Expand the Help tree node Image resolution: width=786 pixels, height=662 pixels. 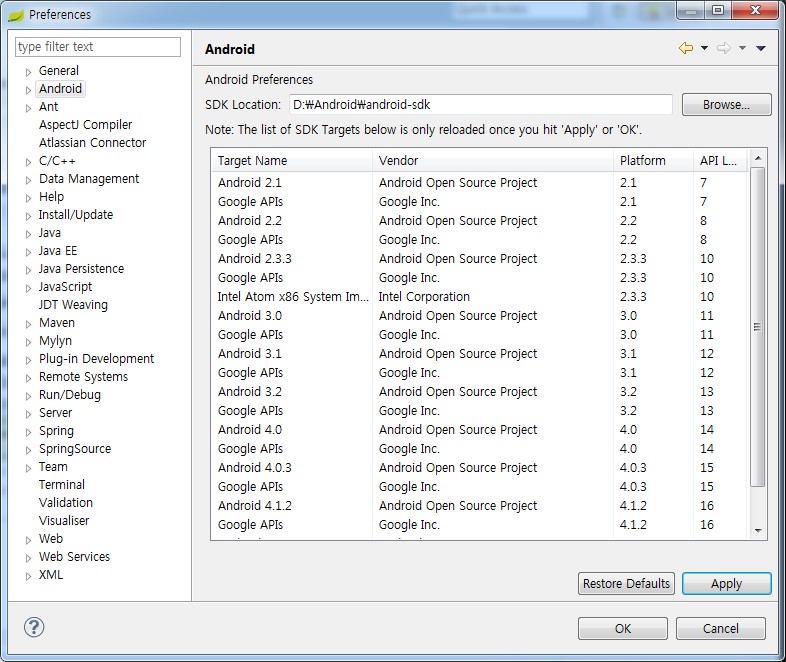pyautogui.click(x=29, y=198)
